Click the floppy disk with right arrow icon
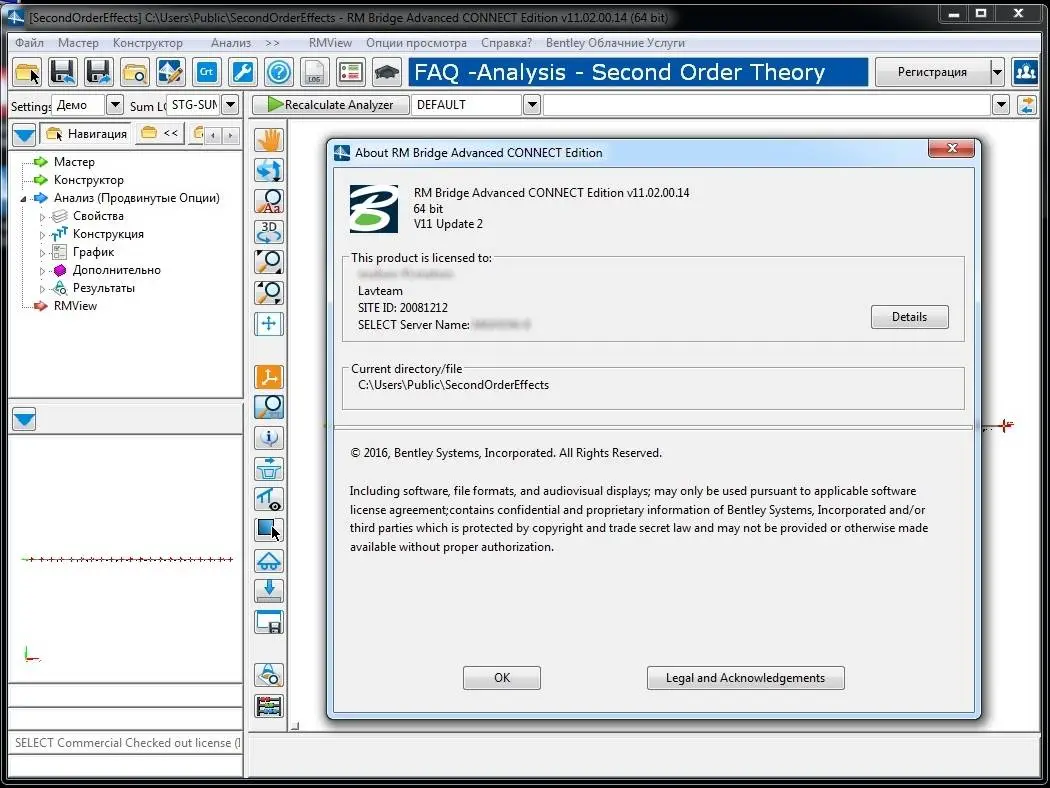 pos(98,72)
